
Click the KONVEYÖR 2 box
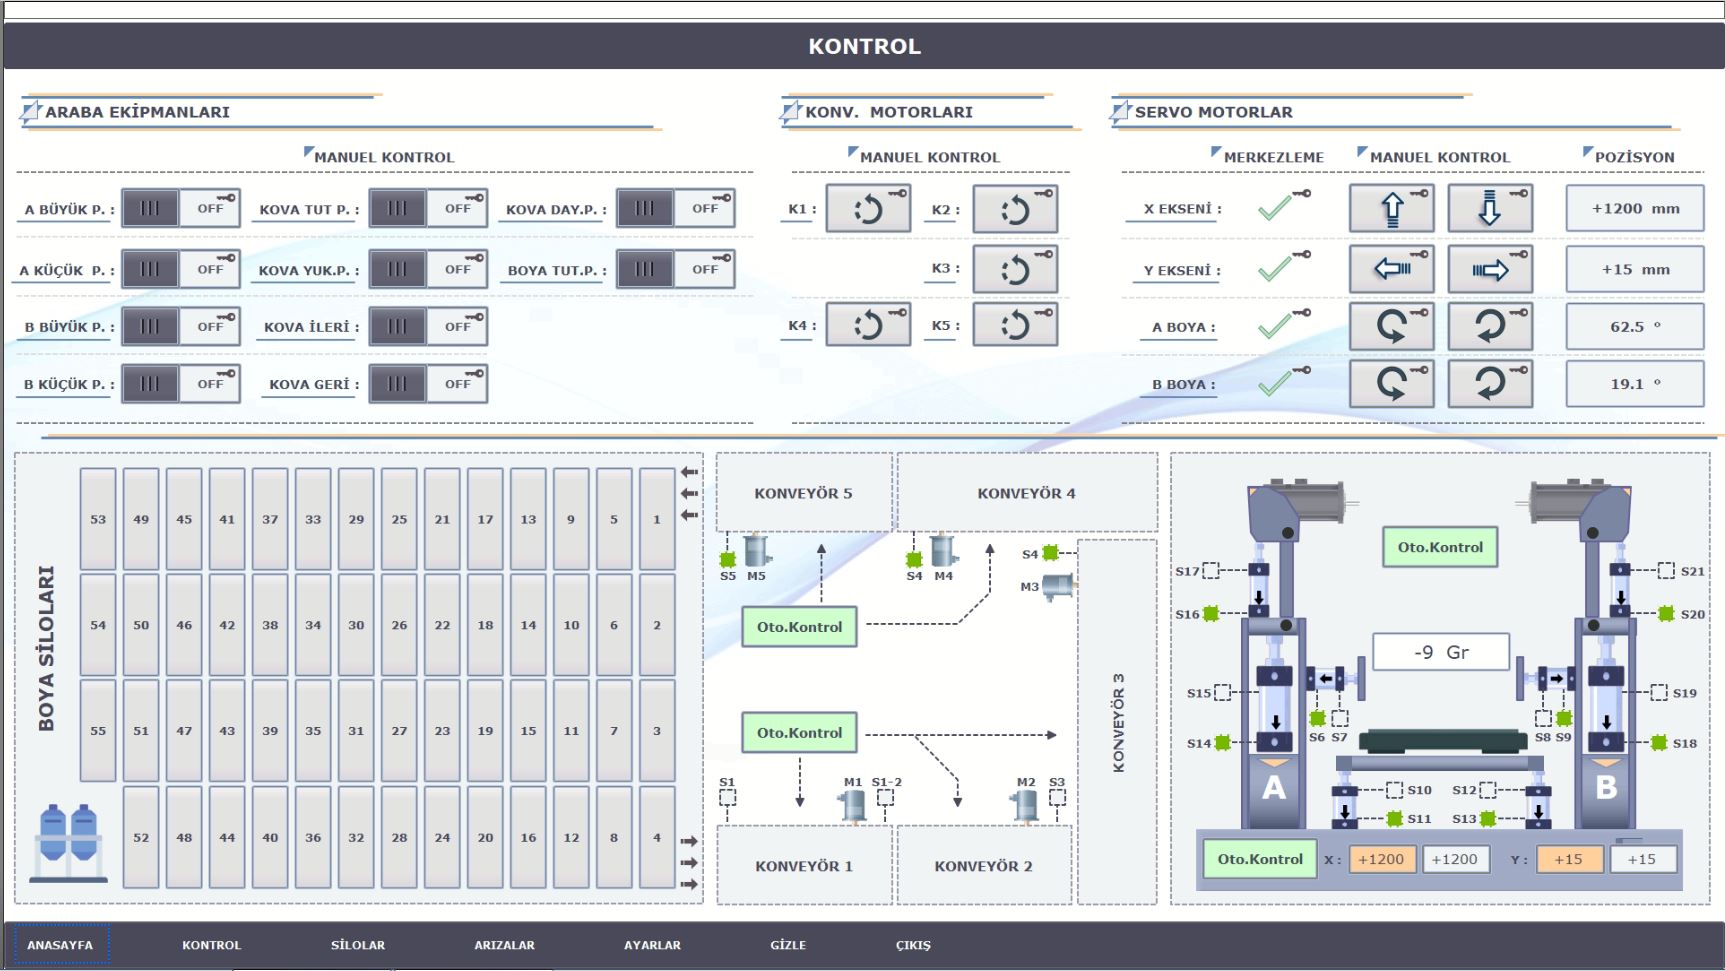(984, 865)
